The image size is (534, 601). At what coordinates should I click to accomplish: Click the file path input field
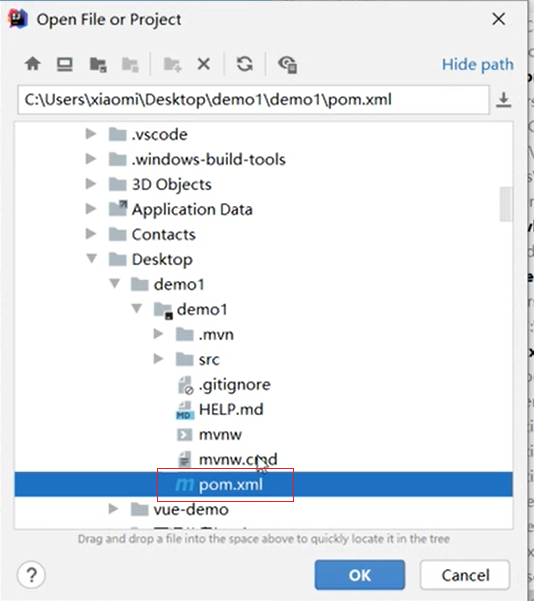tap(253, 100)
